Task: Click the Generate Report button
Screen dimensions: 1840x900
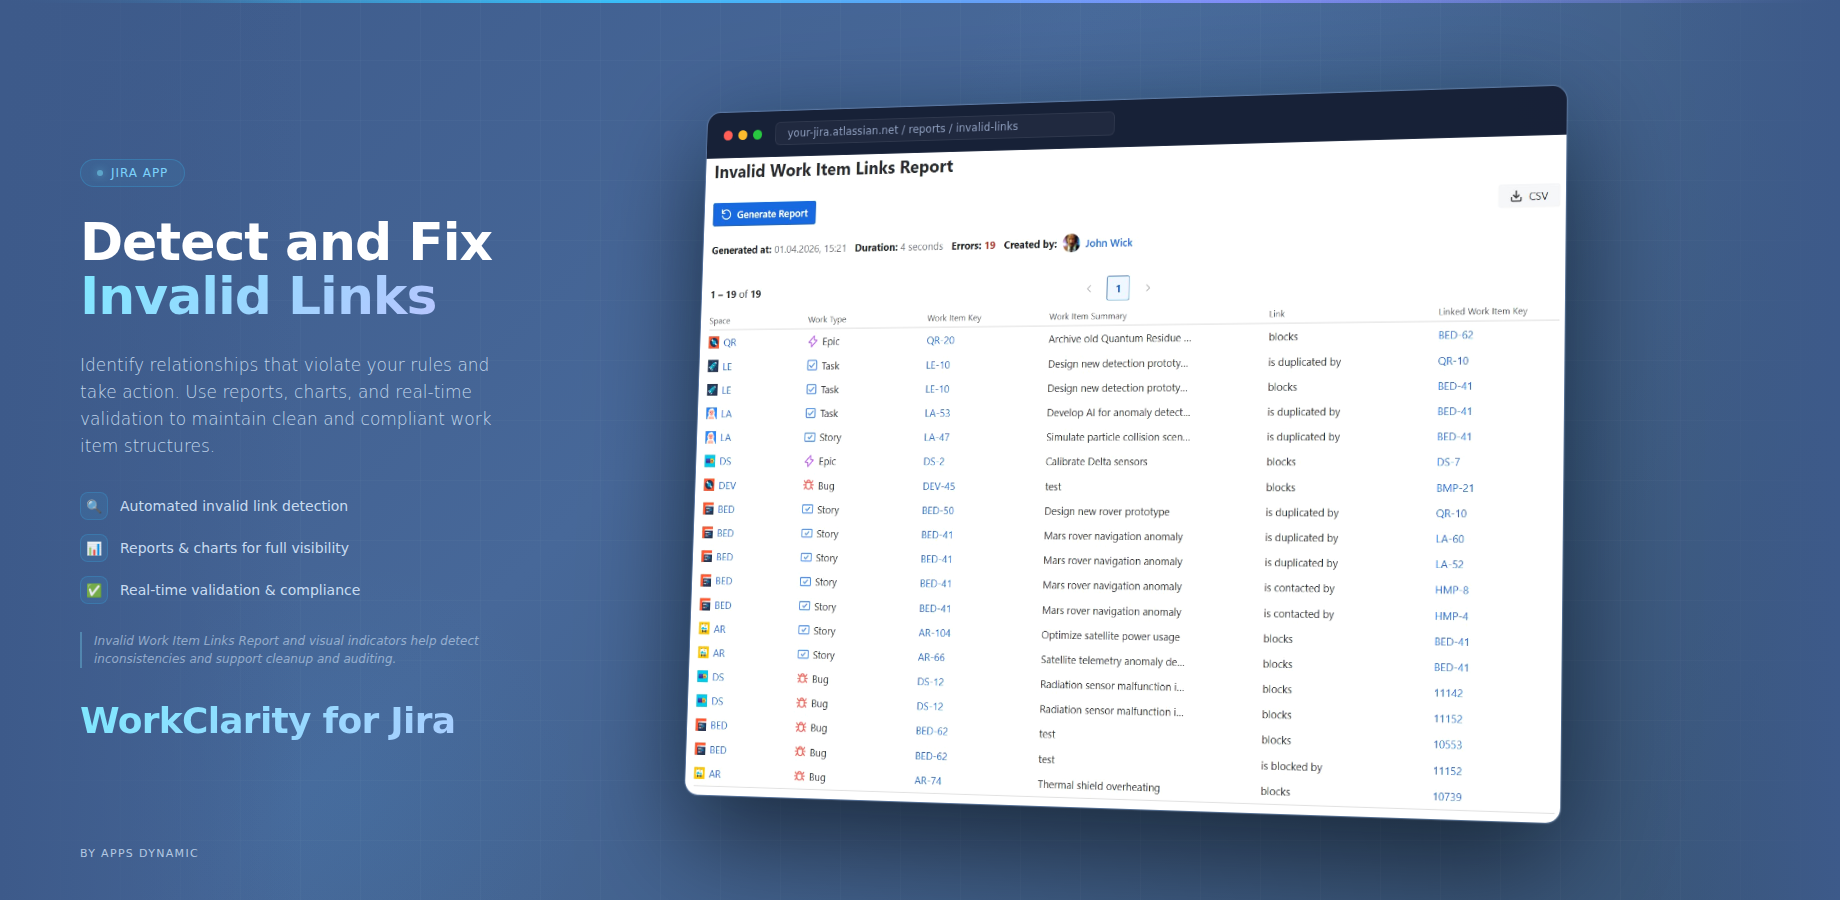Action: 764,213
